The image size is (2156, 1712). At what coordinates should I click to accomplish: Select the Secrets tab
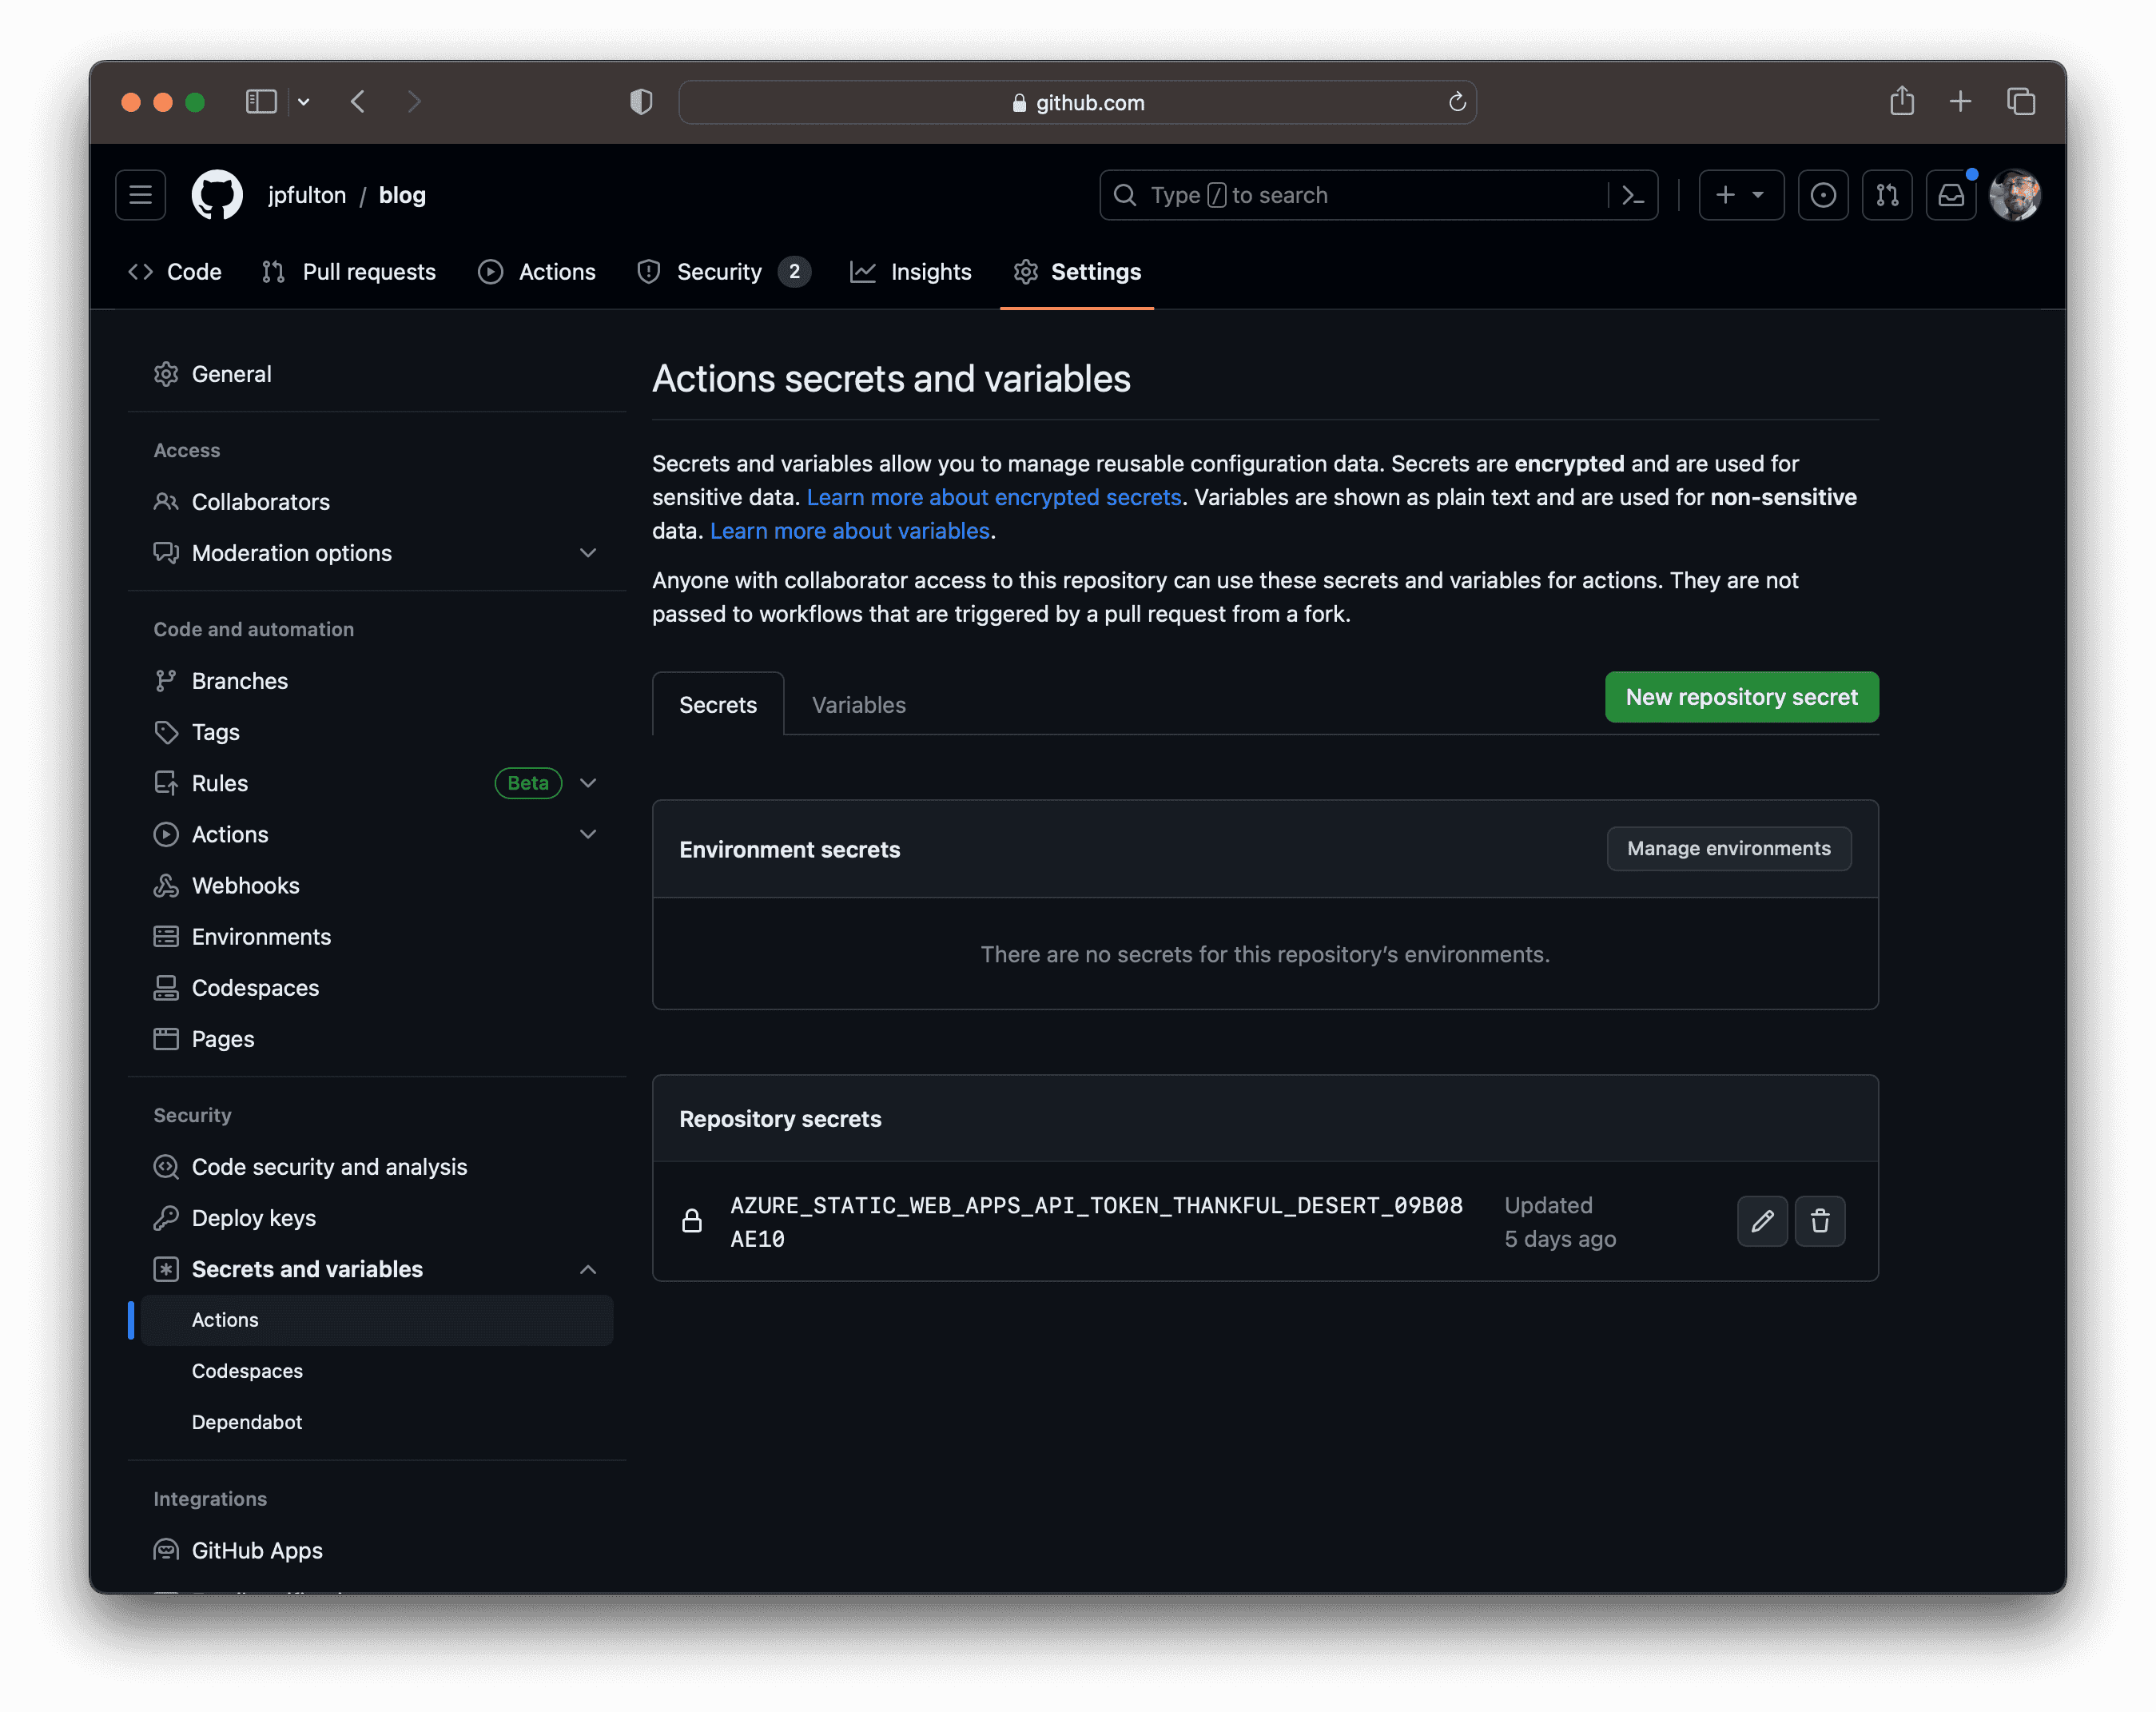pos(718,705)
